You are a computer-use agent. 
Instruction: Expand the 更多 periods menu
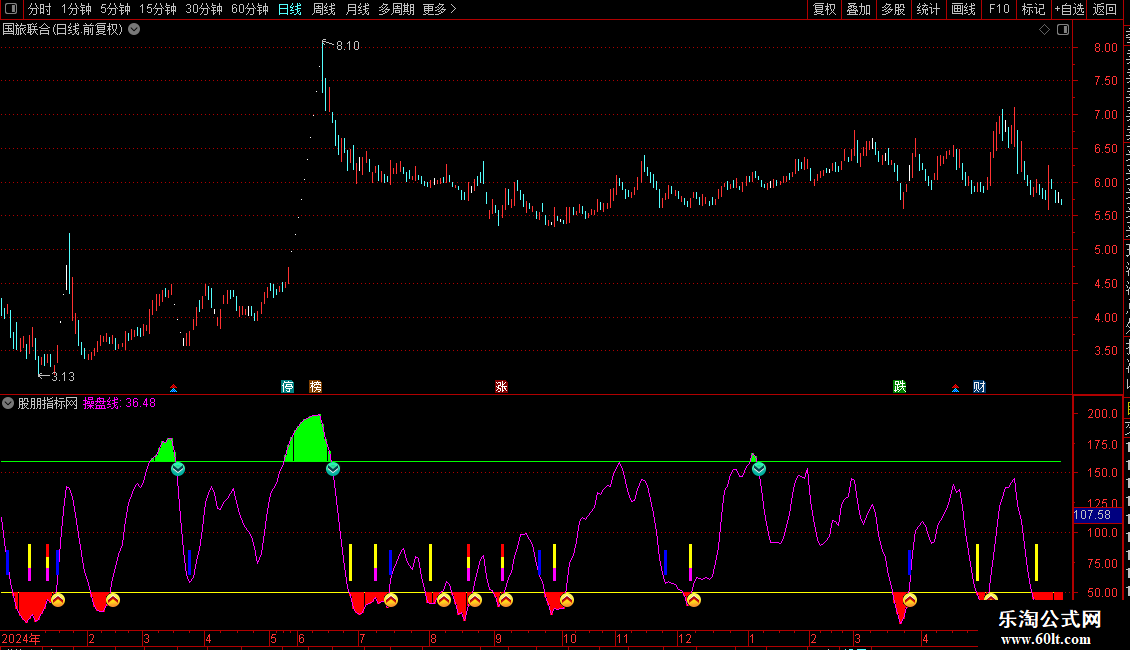(x=440, y=9)
